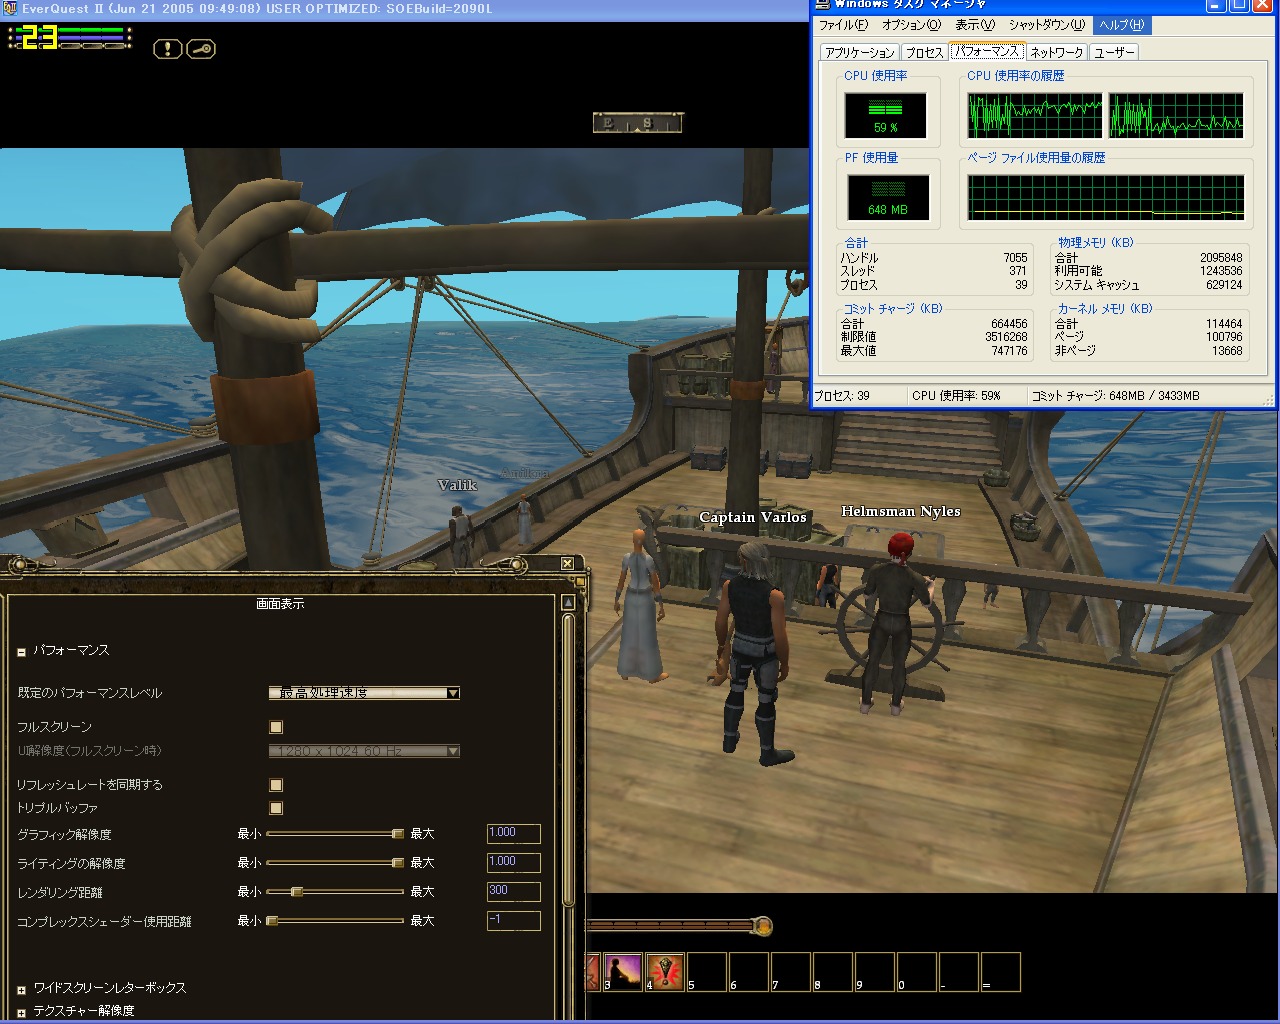Click the コンプレックスシェーダー使用距離 value field showing -1
The image size is (1280, 1024).
[514, 921]
